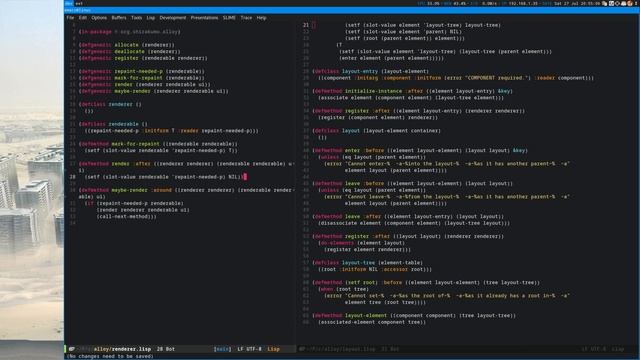Click 'mark-for-repaint' in the defmethod line
640x360 pixels.
coord(136,144)
